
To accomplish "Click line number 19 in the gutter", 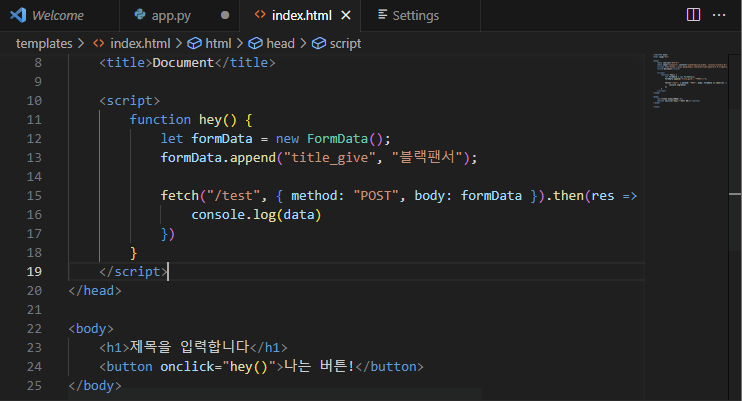I will tap(34, 272).
